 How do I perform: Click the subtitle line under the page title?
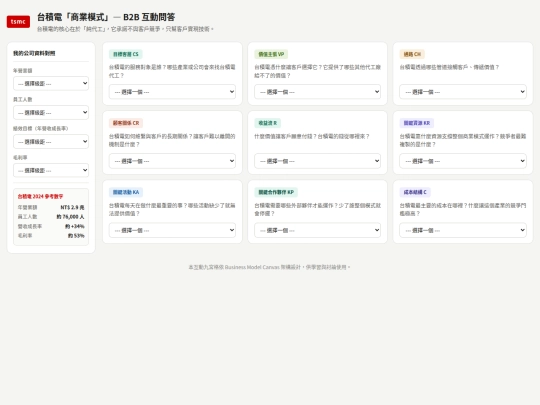[x=125, y=29]
